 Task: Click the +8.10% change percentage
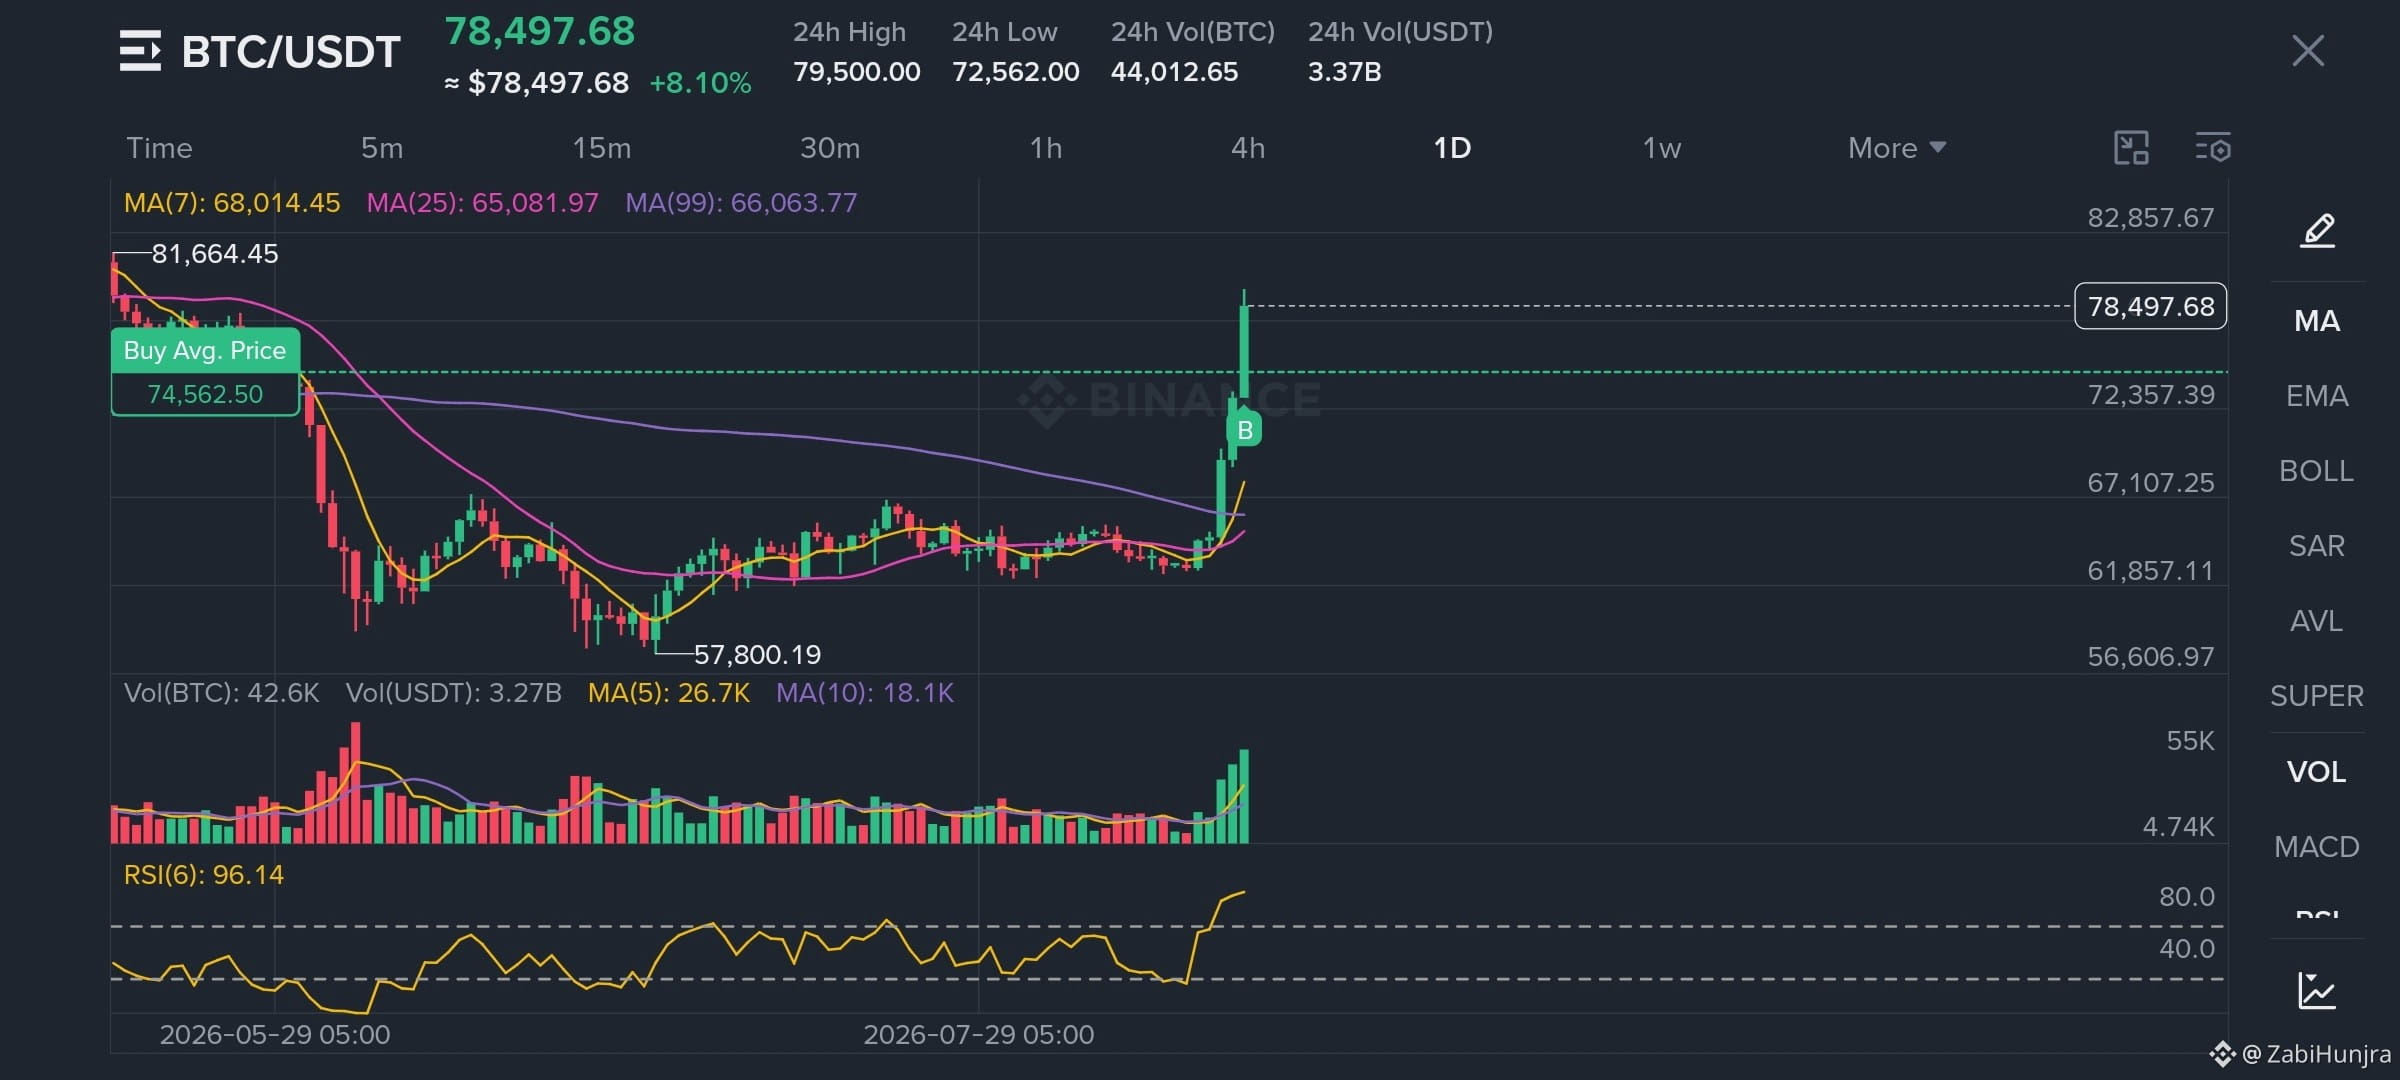click(700, 83)
